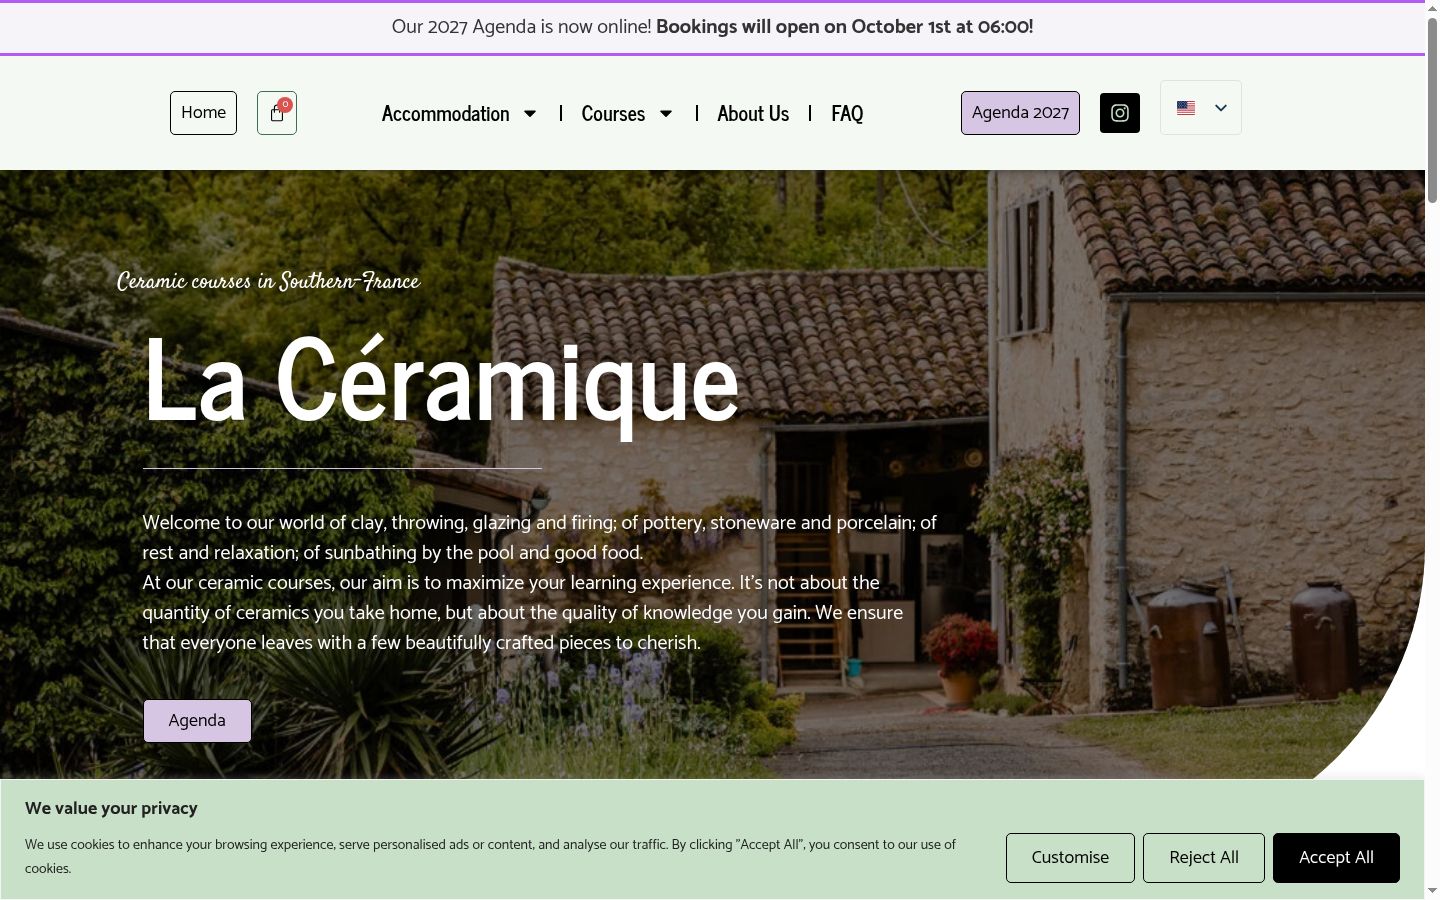Click the scrollbar up arrow
Image resolution: width=1440 pixels, height=900 pixels.
pos(1432,7)
